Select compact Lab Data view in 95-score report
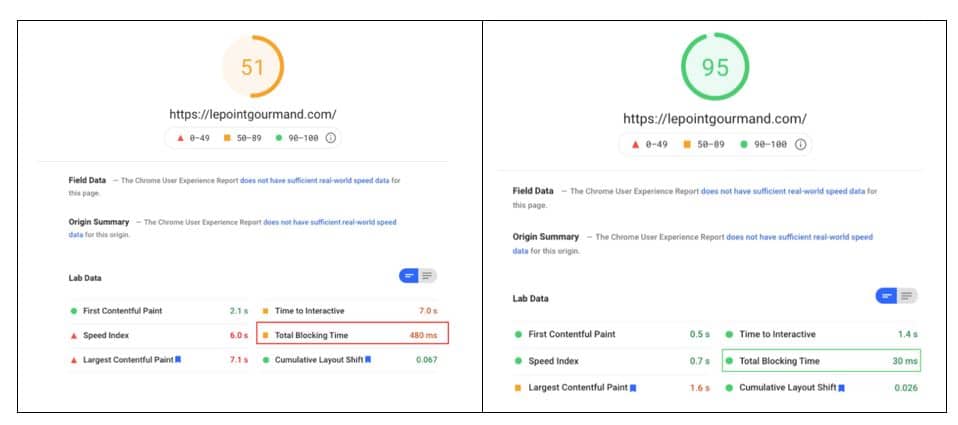The width and height of the screenshot is (958, 425). (x=886, y=296)
